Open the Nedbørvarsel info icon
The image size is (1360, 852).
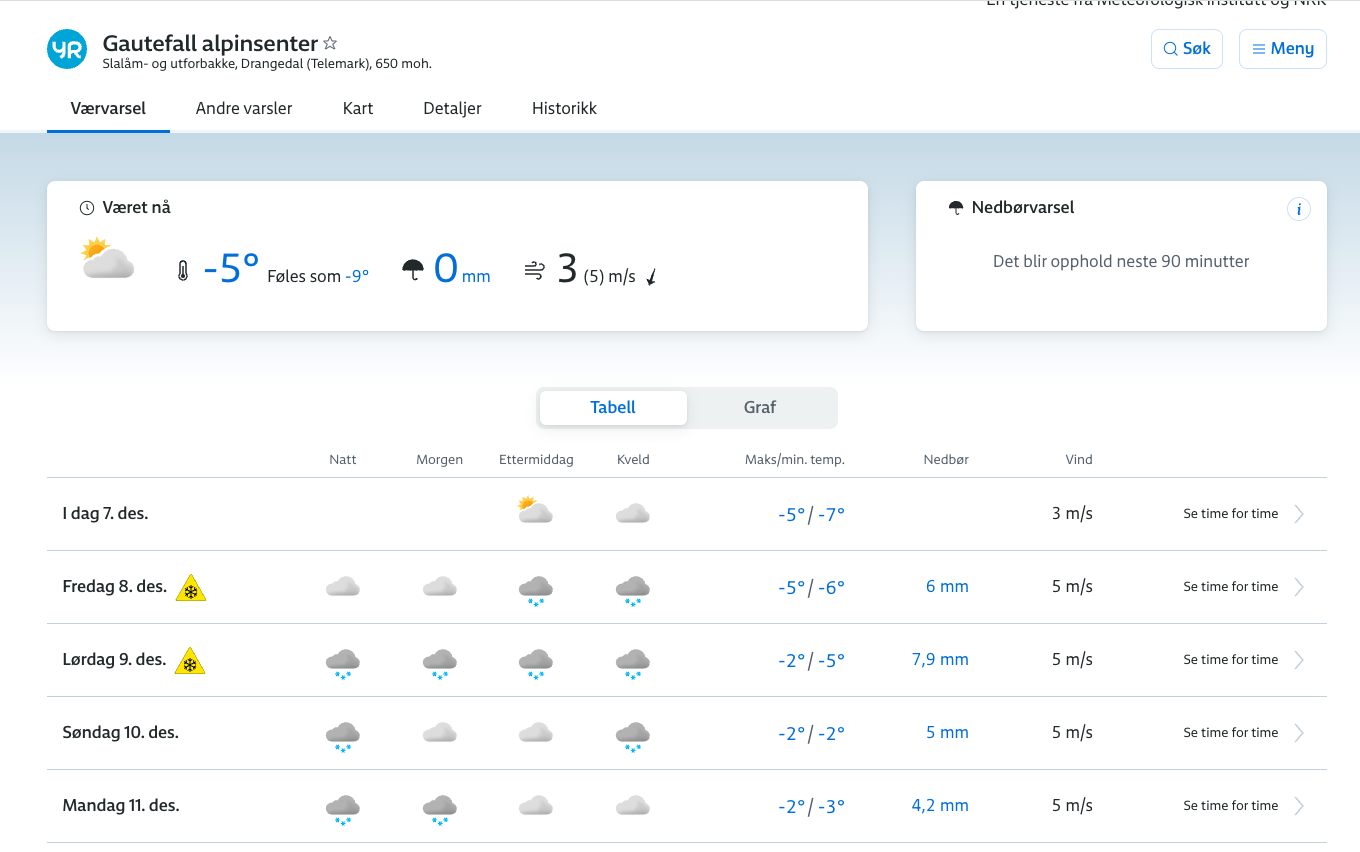[x=1298, y=209]
